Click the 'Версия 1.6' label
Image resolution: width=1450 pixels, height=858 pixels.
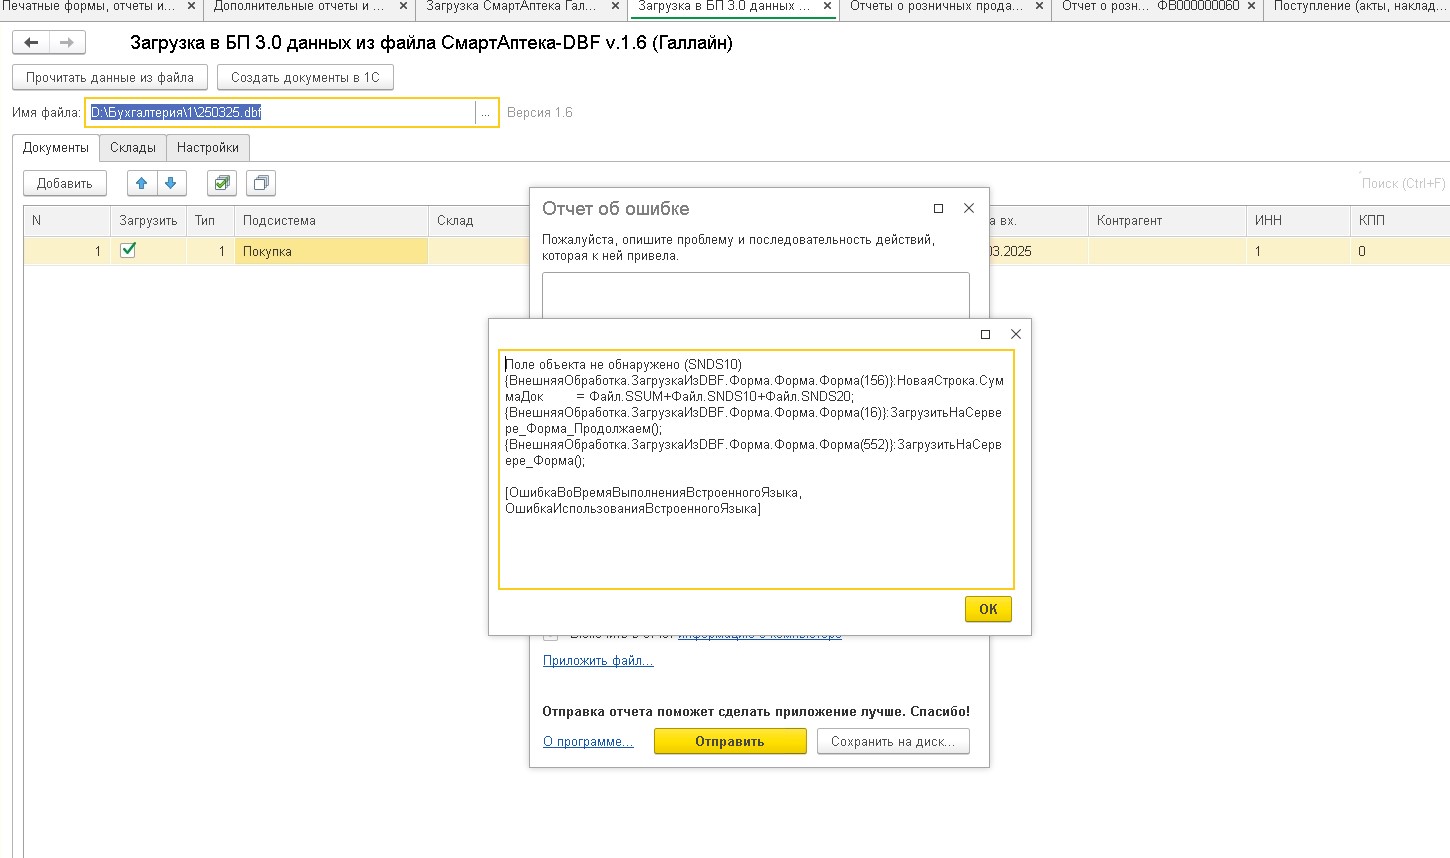coord(540,112)
